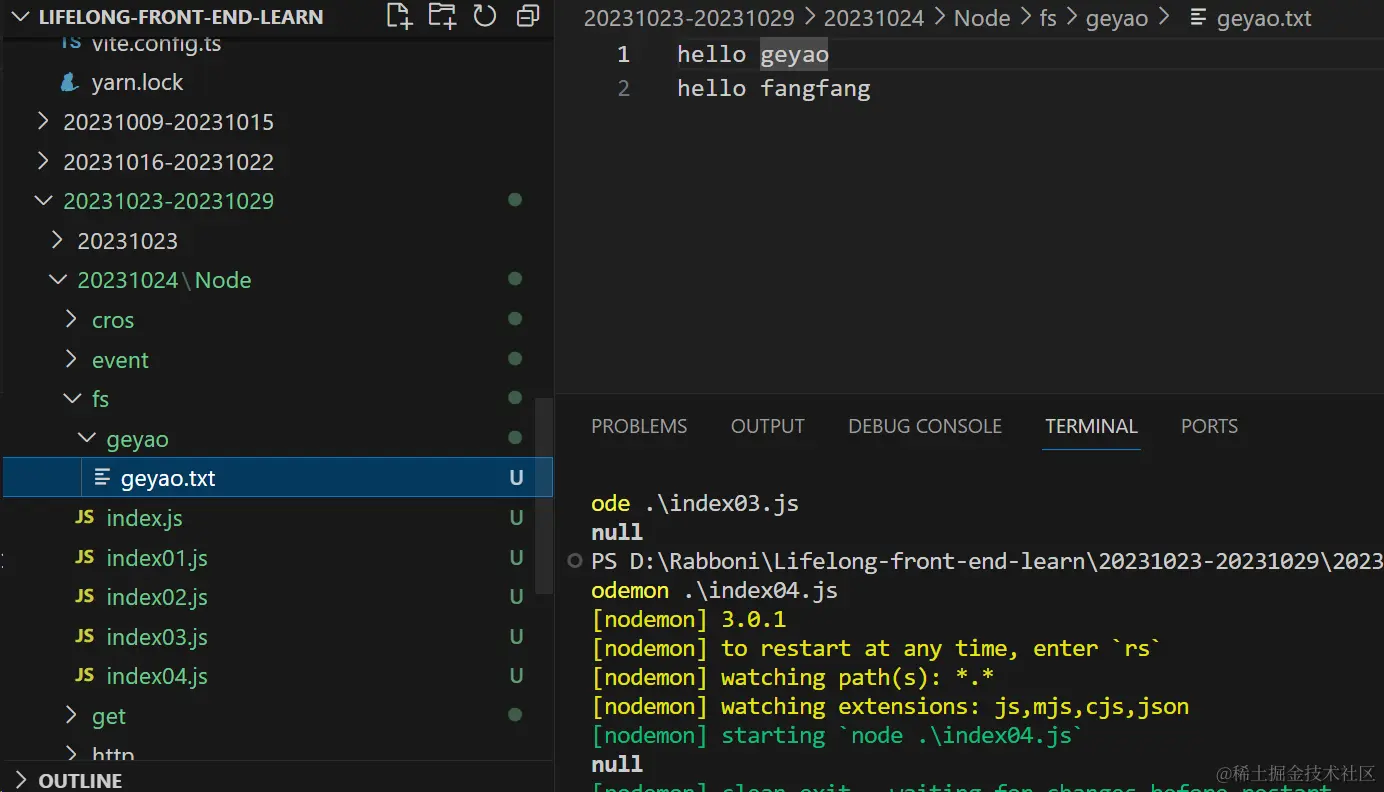Expand the 20231016-20231022 folder
The height and width of the screenshot is (792, 1384).
click(x=42, y=161)
